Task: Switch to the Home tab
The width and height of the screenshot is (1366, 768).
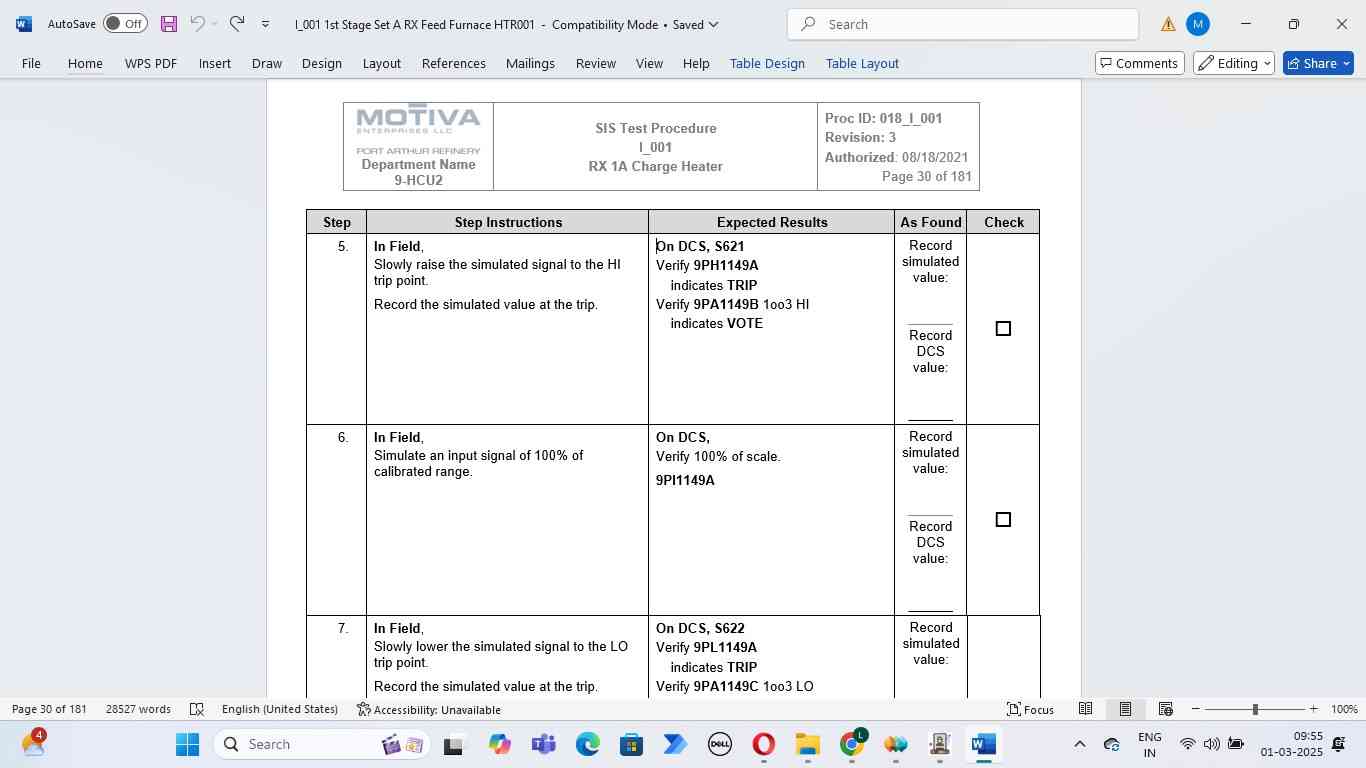Action: pyautogui.click(x=85, y=63)
